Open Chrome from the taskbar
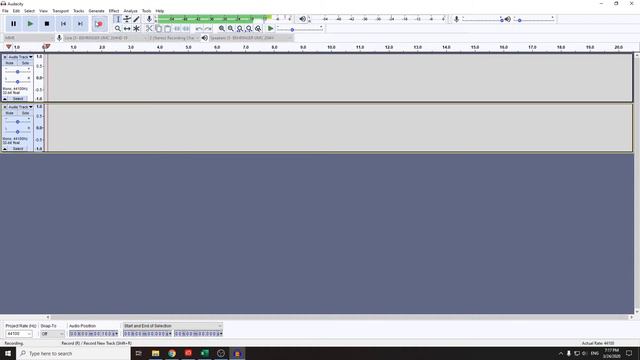Viewport: 640px width, 360px height. pos(172,353)
